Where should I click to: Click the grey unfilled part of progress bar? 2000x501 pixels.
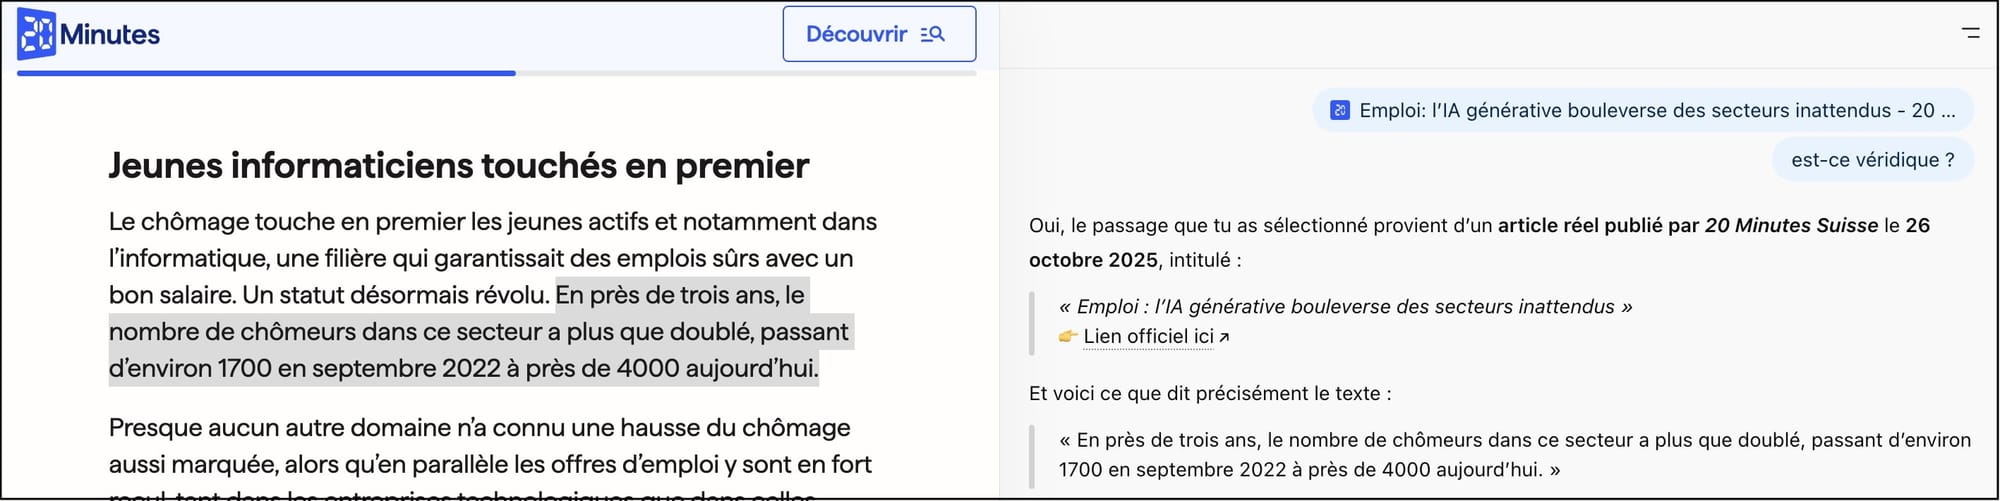745,73
